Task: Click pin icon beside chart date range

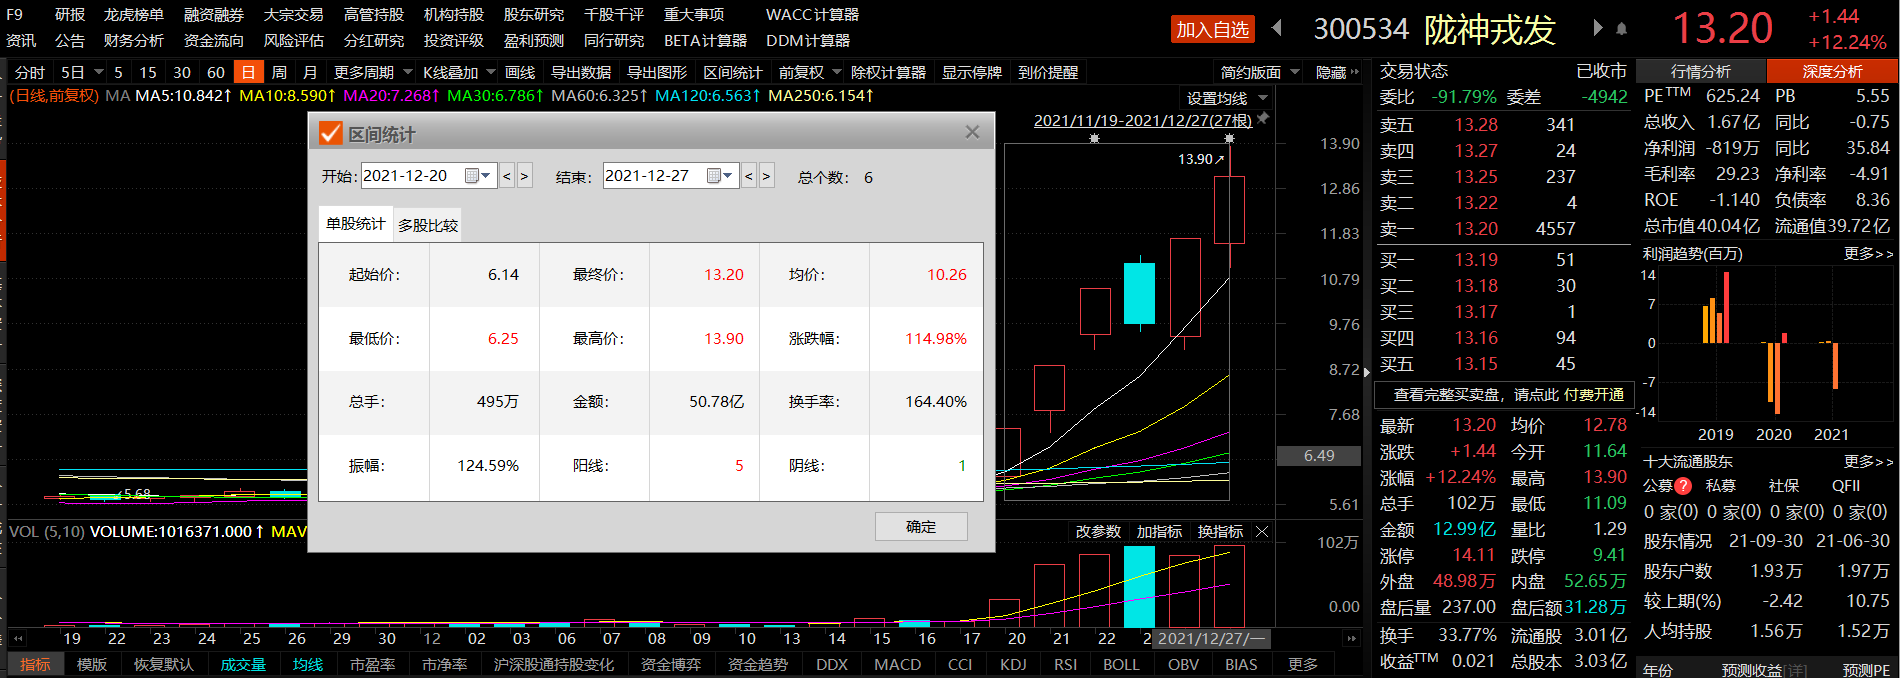Action: (1264, 119)
